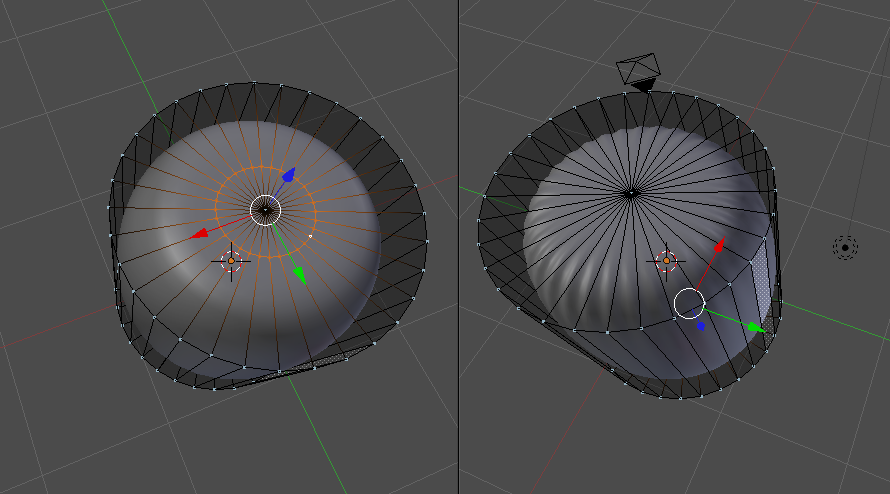Viewport: 890px width, 494px height.
Task: Click the 3D cursor in the right viewport
Action: click(x=666, y=261)
